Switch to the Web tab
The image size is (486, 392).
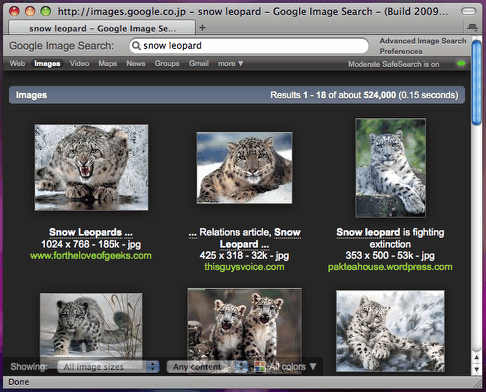(17, 63)
